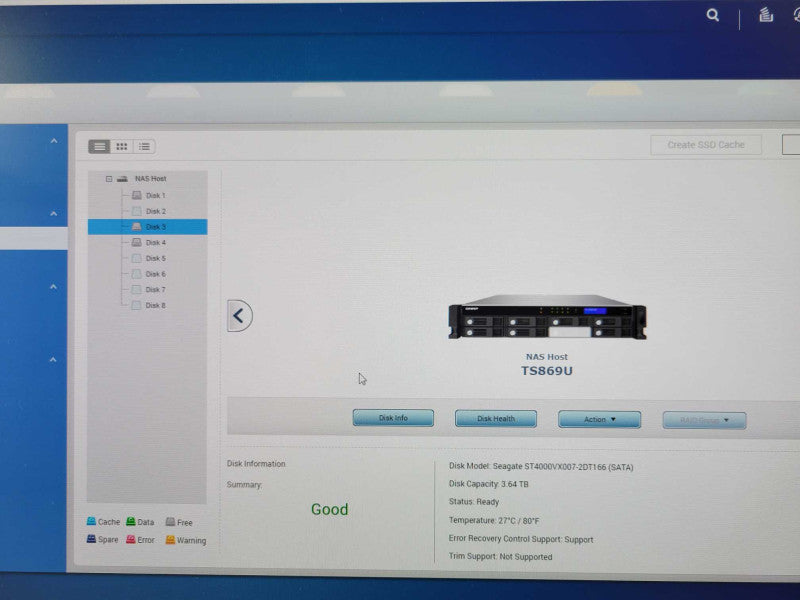The image size is (800, 600).
Task: Open the RAID Group dropdown
Action: click(x=704, y=420)
